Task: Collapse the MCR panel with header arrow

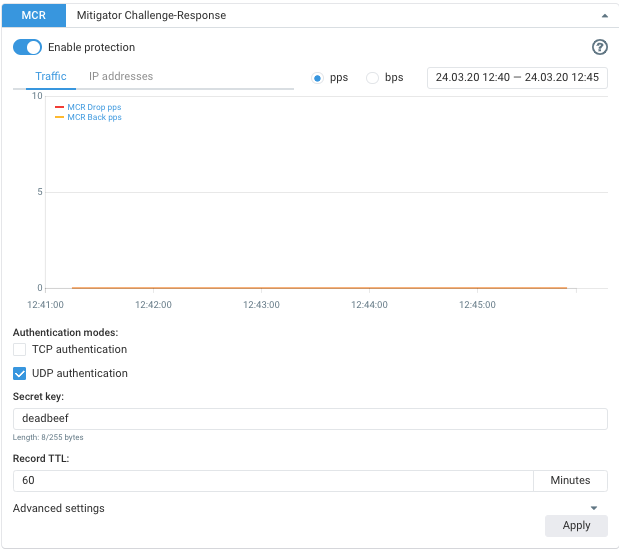Action: pyautogui.click(x=603, y=16)
